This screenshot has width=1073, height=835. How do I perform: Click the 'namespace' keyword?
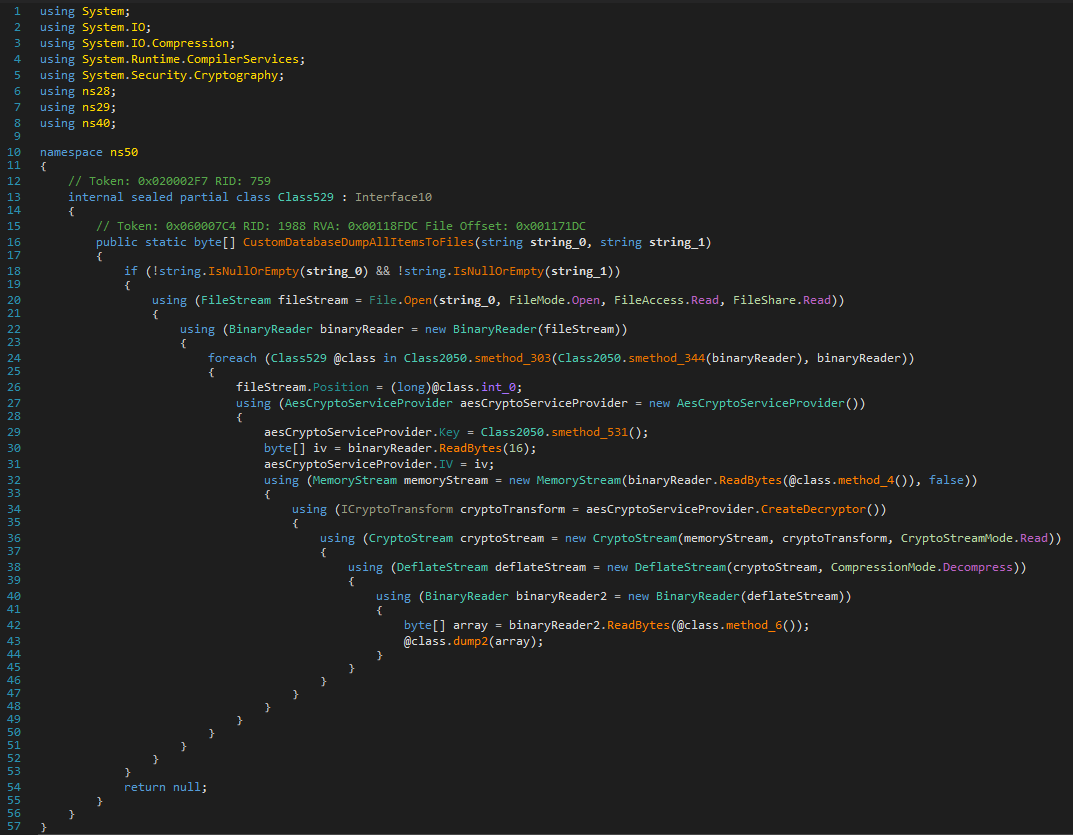(71, 152)
